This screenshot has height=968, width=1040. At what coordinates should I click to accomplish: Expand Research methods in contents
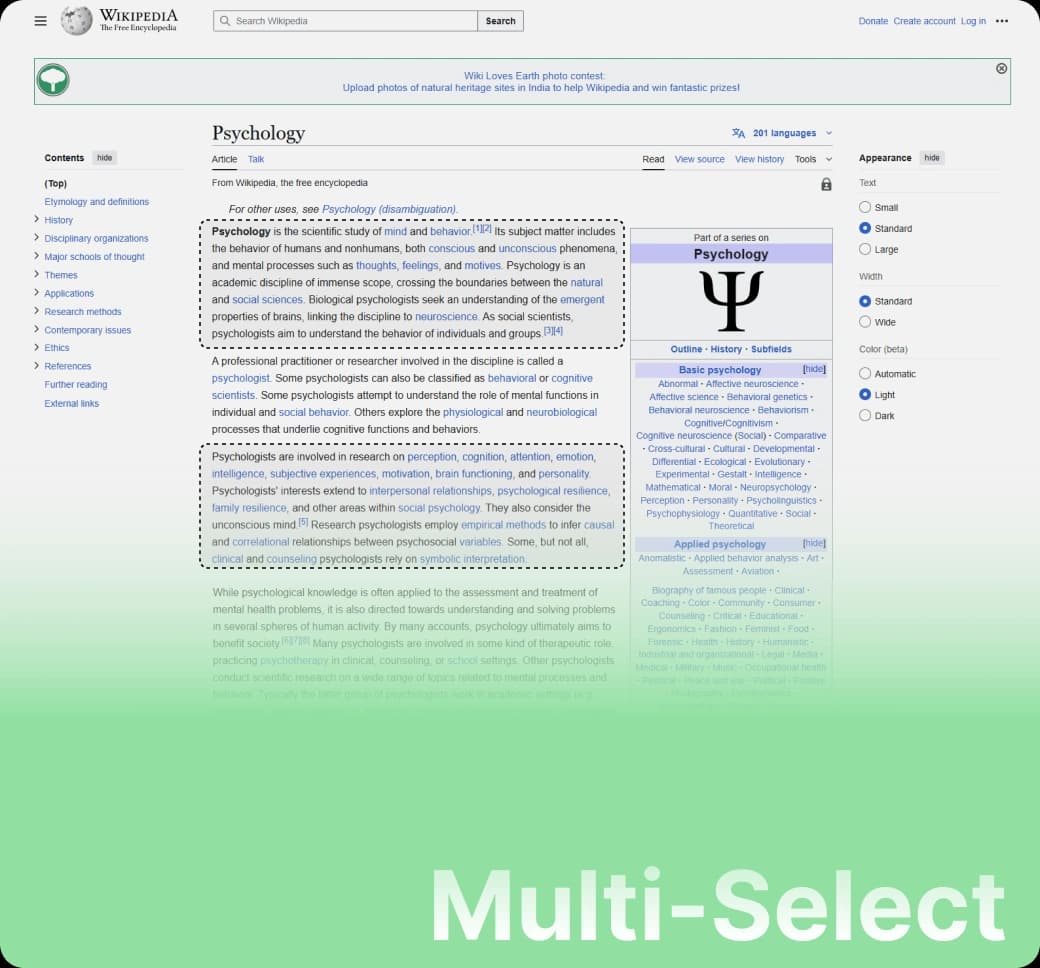pos(36,311)
